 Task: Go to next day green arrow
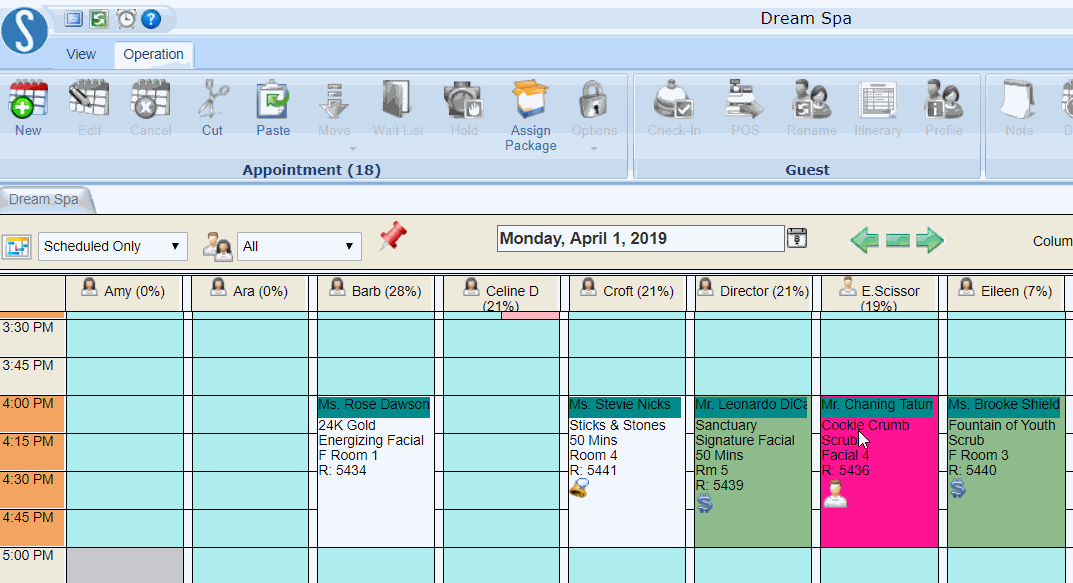tap(929, 240)
